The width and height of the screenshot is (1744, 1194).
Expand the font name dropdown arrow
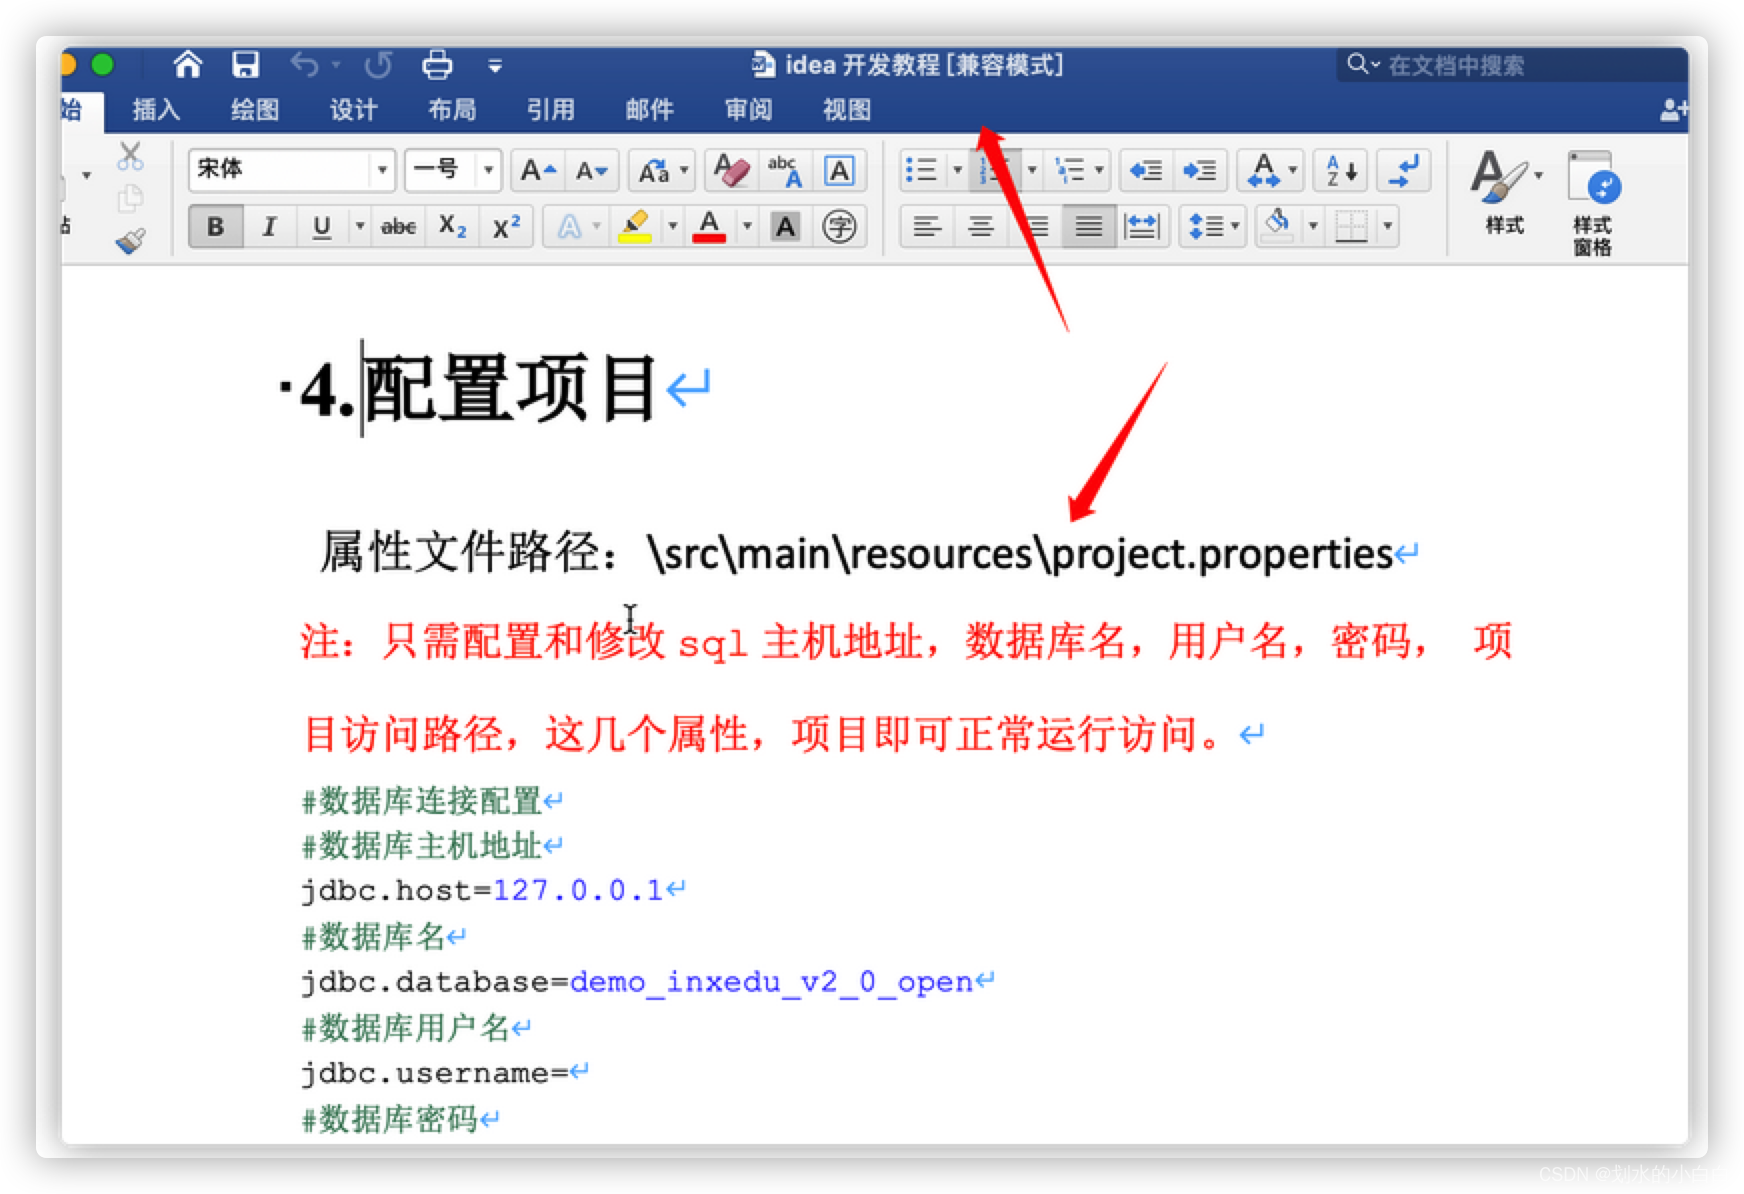[382, 170]
